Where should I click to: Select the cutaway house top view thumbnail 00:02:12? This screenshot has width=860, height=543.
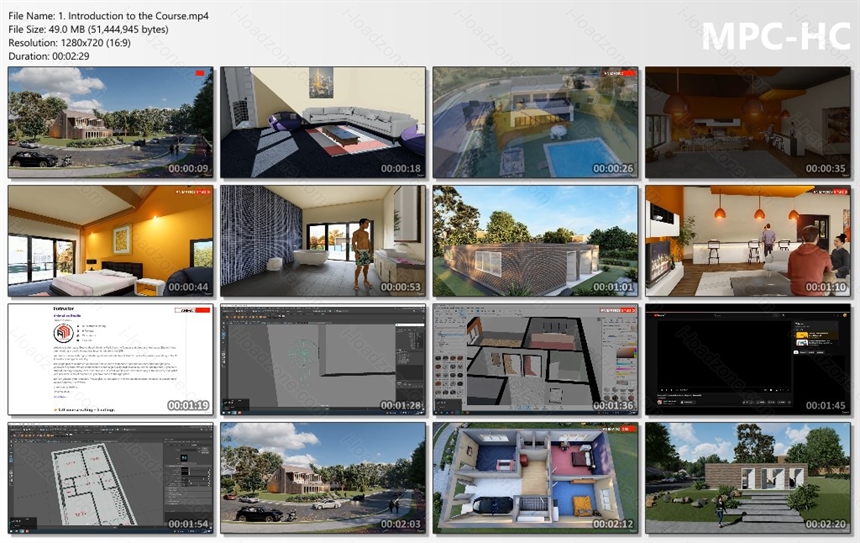[535, 478]
